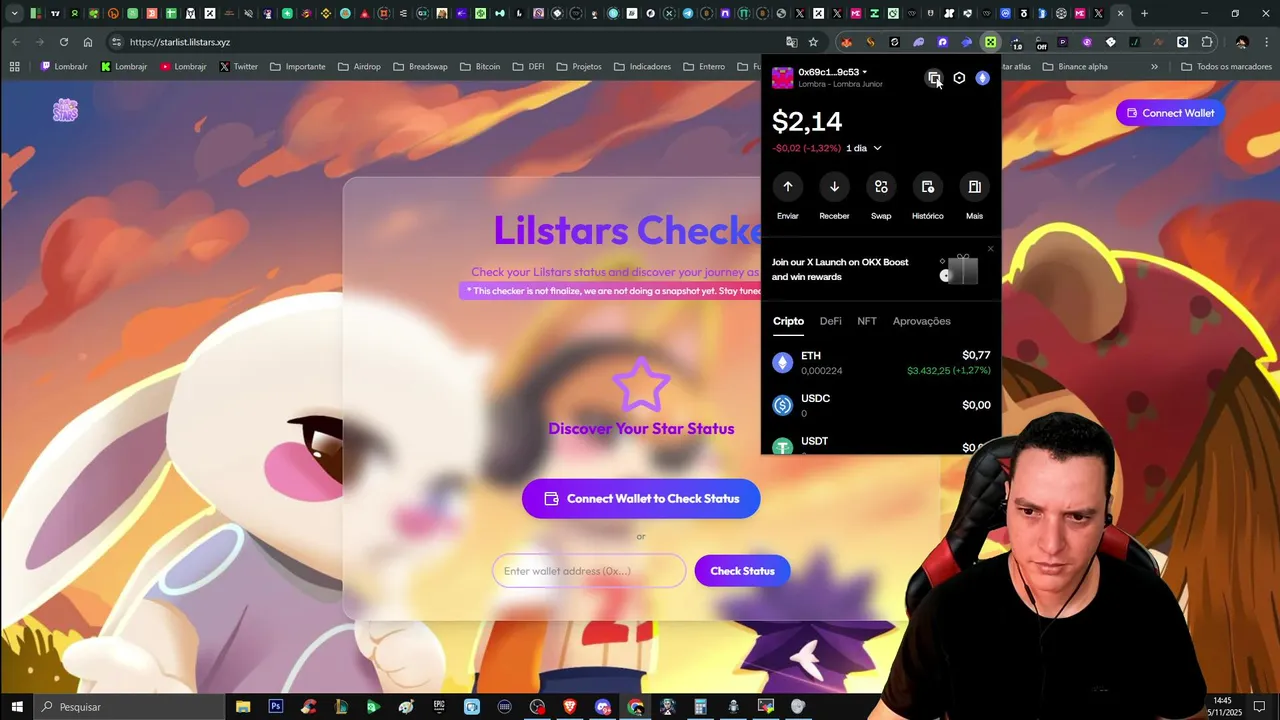1280x720 pixels.
Task: Open File Explorer from the taskbar
Action: (243, 706)
